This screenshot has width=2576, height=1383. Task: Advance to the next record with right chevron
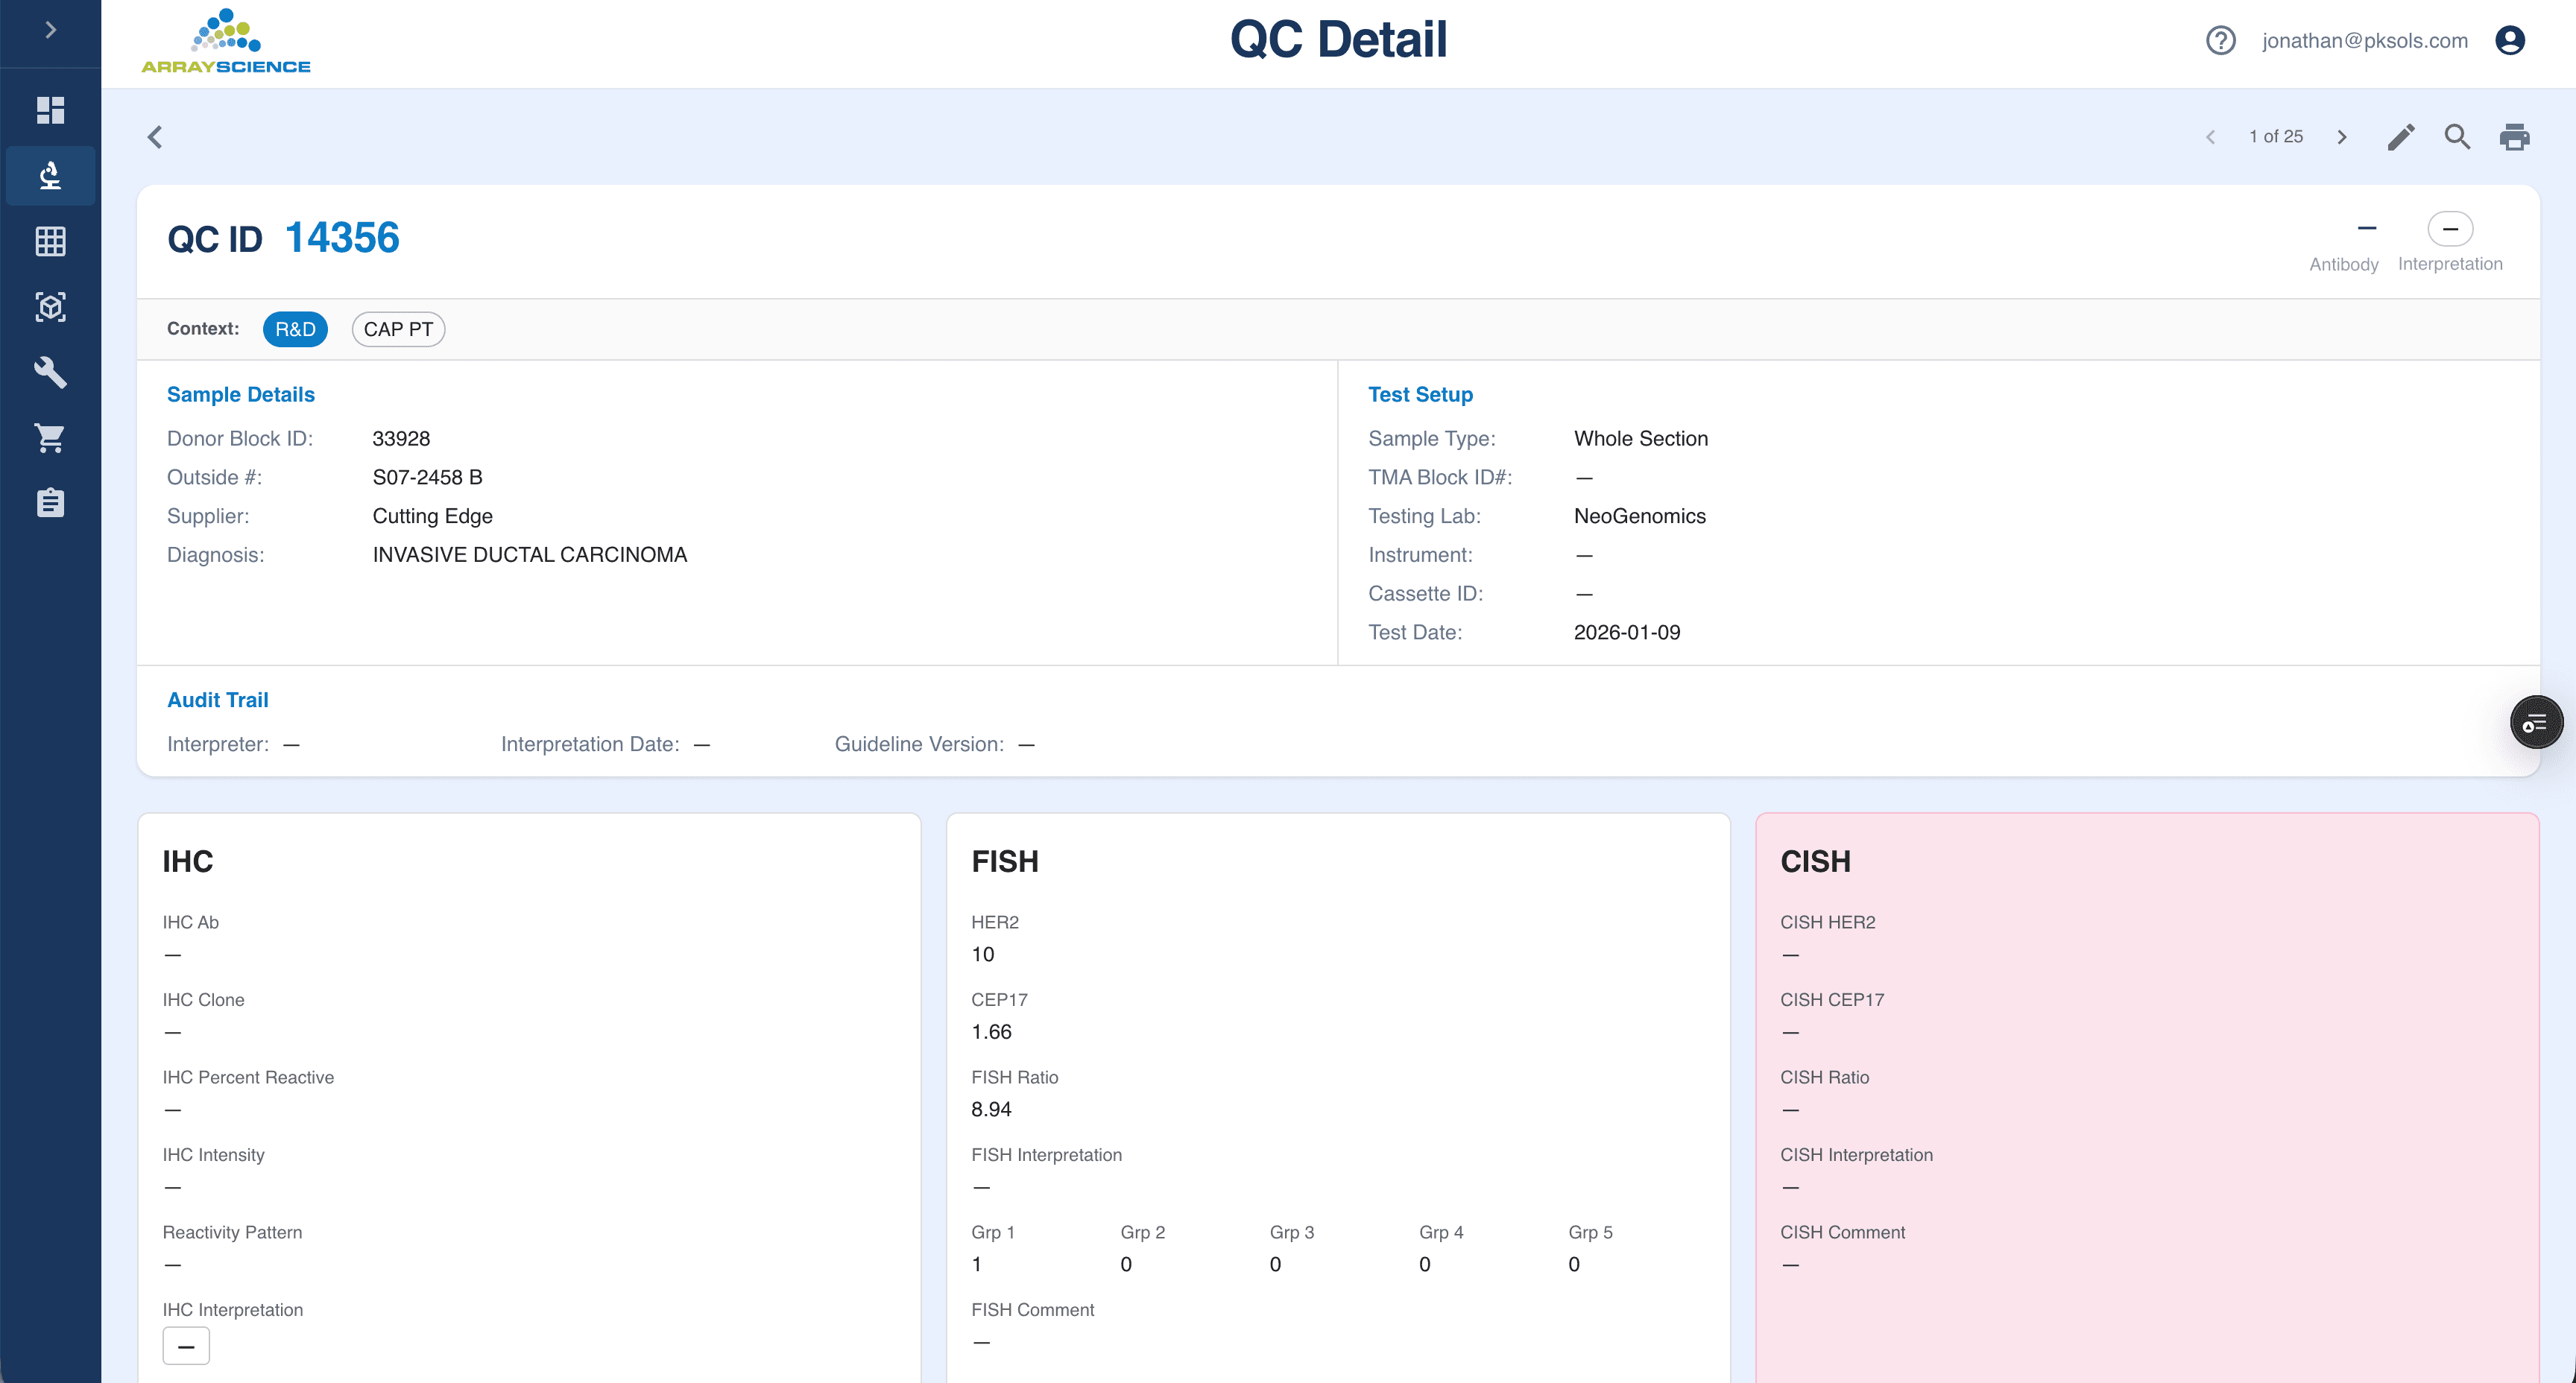pos(2342,137)
